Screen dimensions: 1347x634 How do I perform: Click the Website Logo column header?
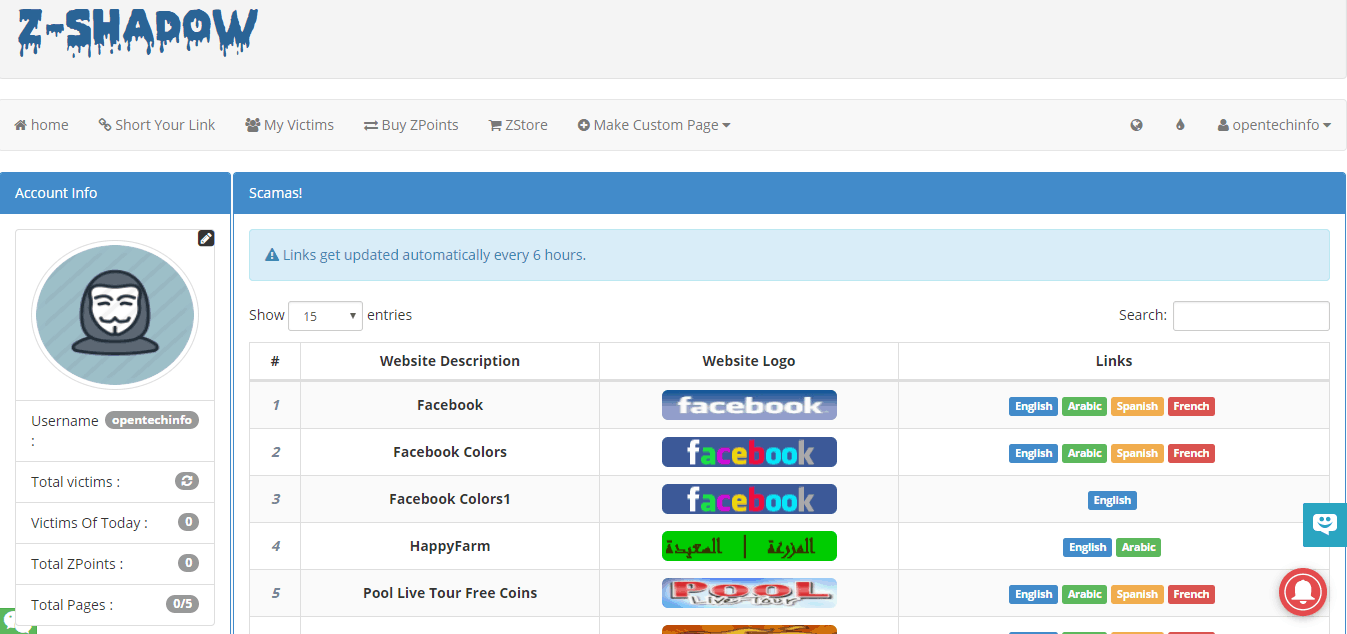point(749,361)
